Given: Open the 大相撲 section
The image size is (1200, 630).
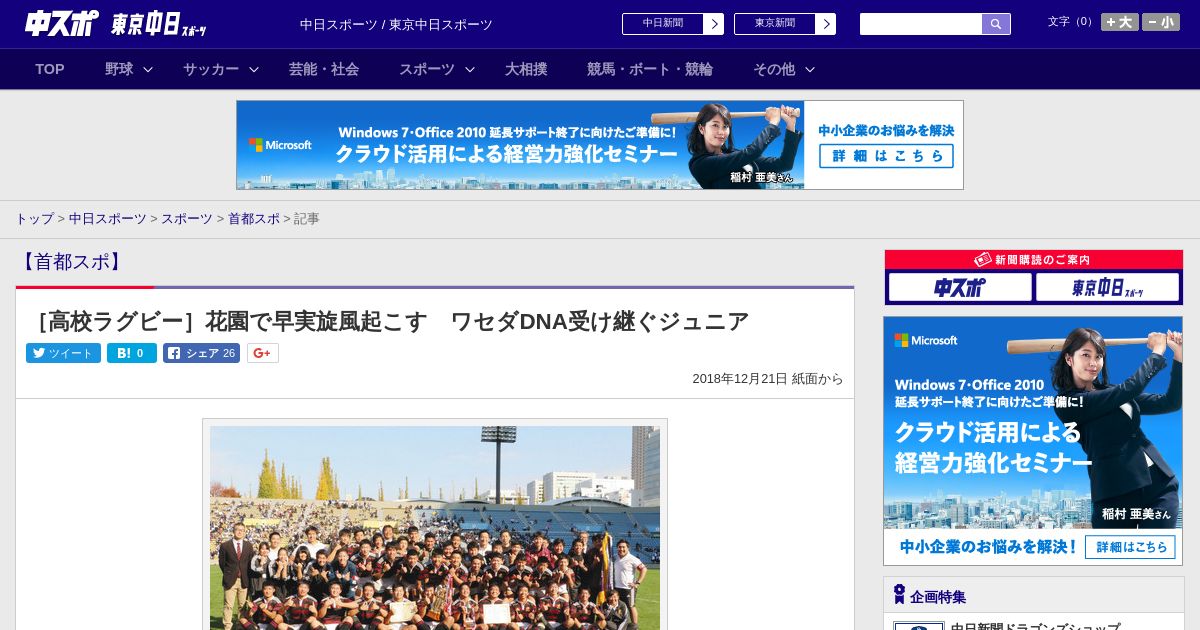Looking at the screenshot, I should 526,69.
